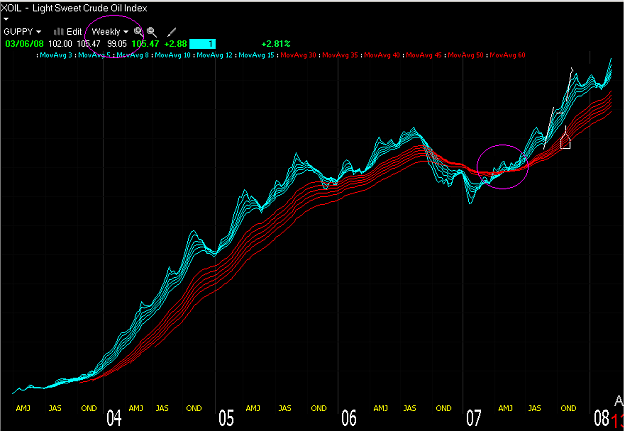The height and width of the screenshot is (433, 625).
Task: Click the 06 year marker on the time axis
Action: click(x=349, y=418)
